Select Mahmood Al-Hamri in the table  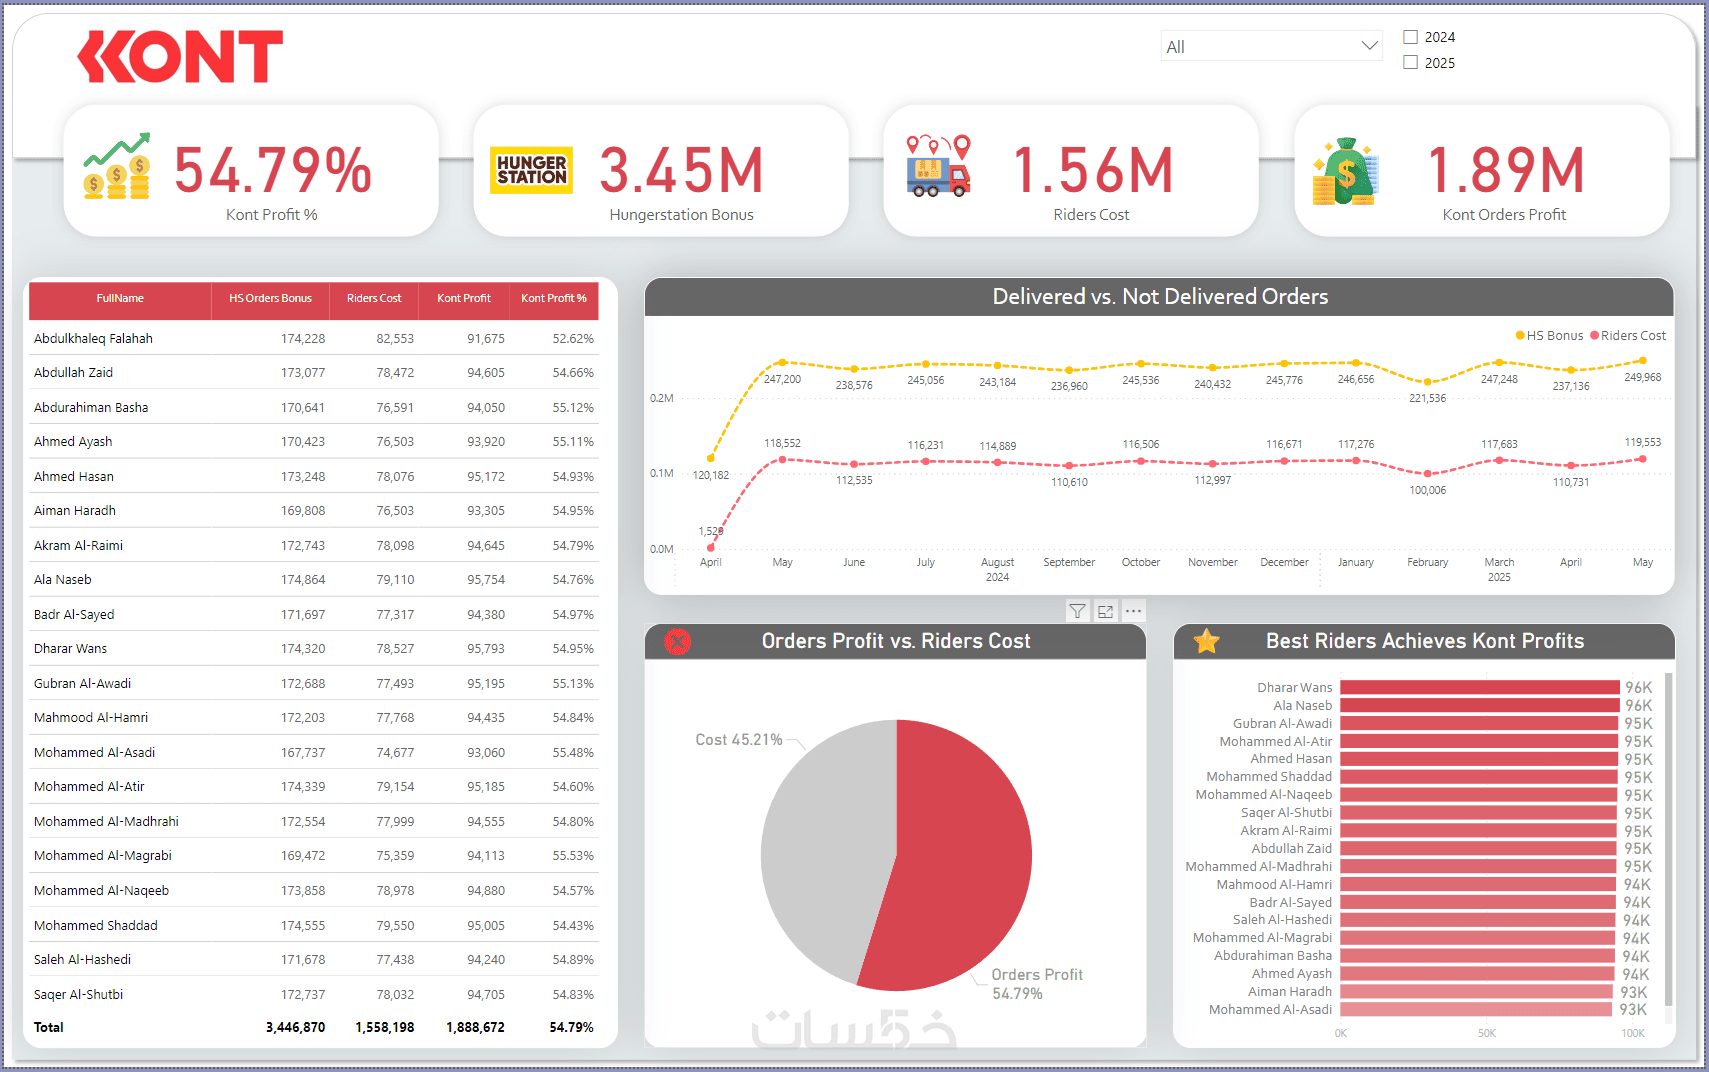[x=91, y=717]
